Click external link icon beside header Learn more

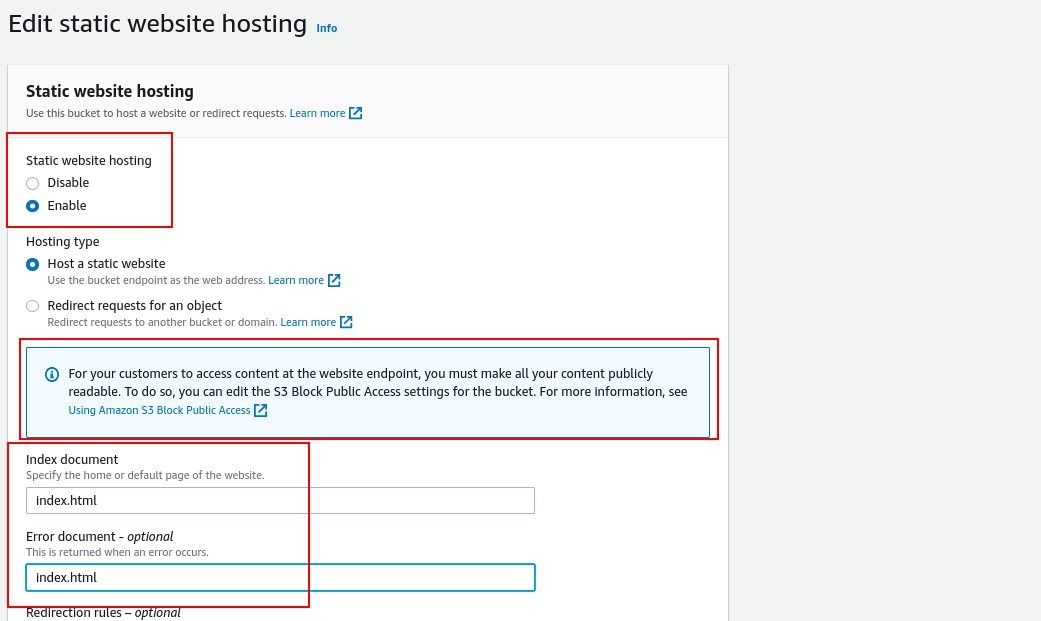356,113
